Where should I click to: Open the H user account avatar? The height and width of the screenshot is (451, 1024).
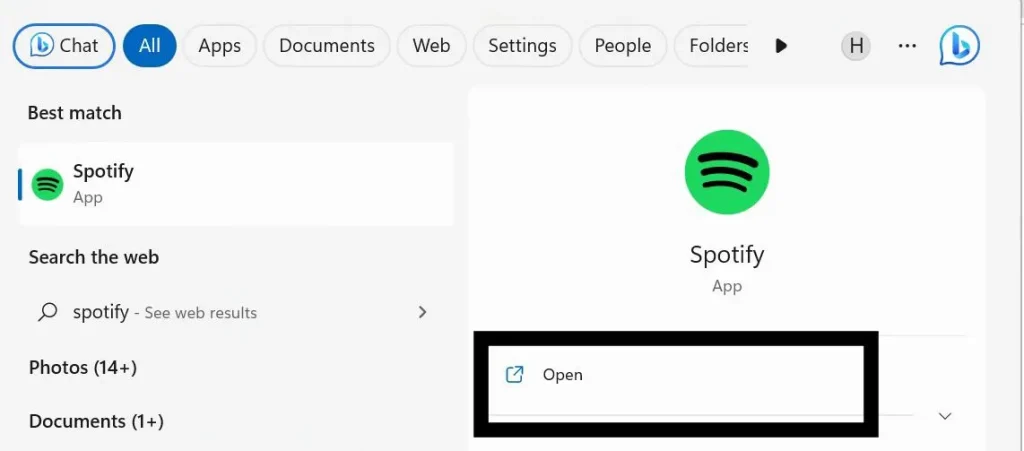[x=856, y=46]
